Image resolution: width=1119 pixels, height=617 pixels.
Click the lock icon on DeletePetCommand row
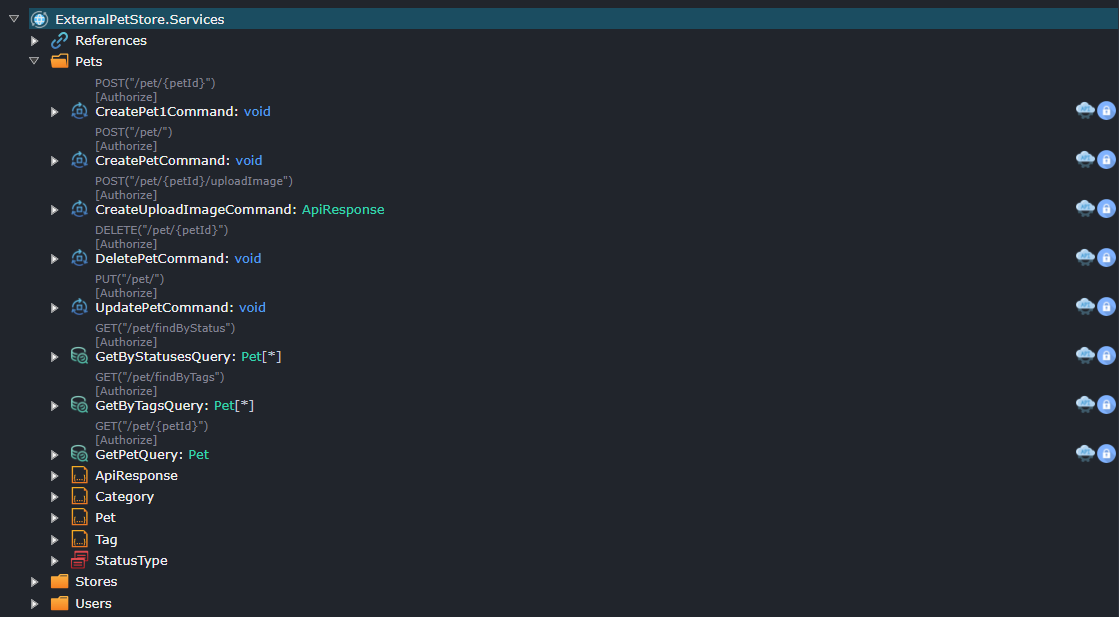pos(1106,257)
